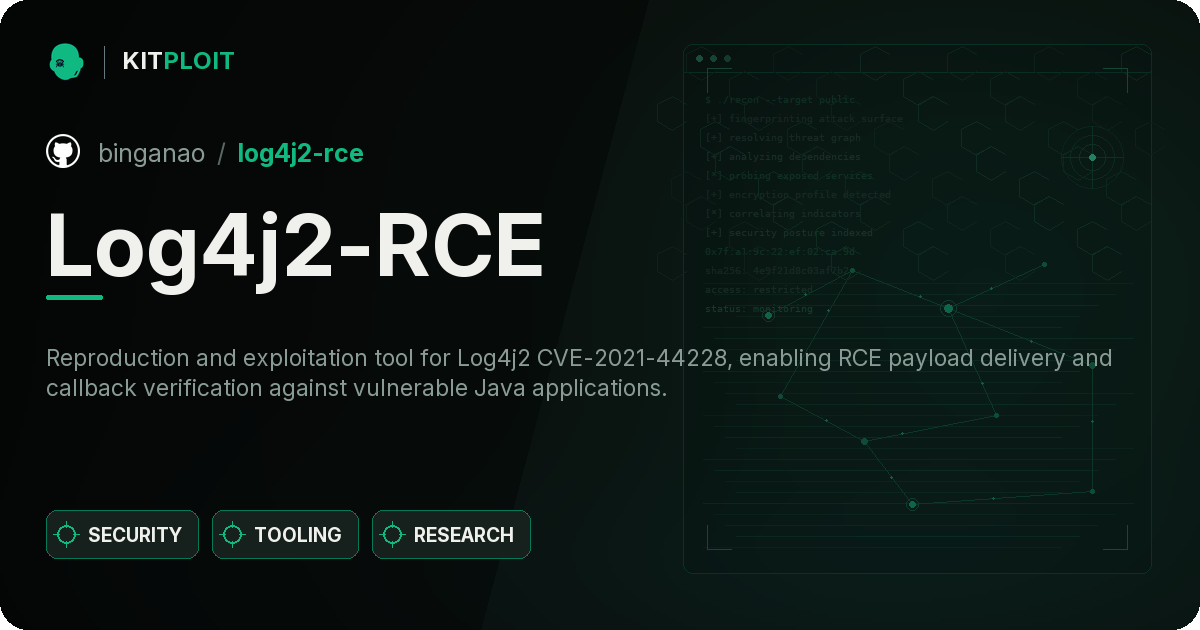Click the Kitploit green head logo
Screen dimensions: 1200x630
(65, 61)
